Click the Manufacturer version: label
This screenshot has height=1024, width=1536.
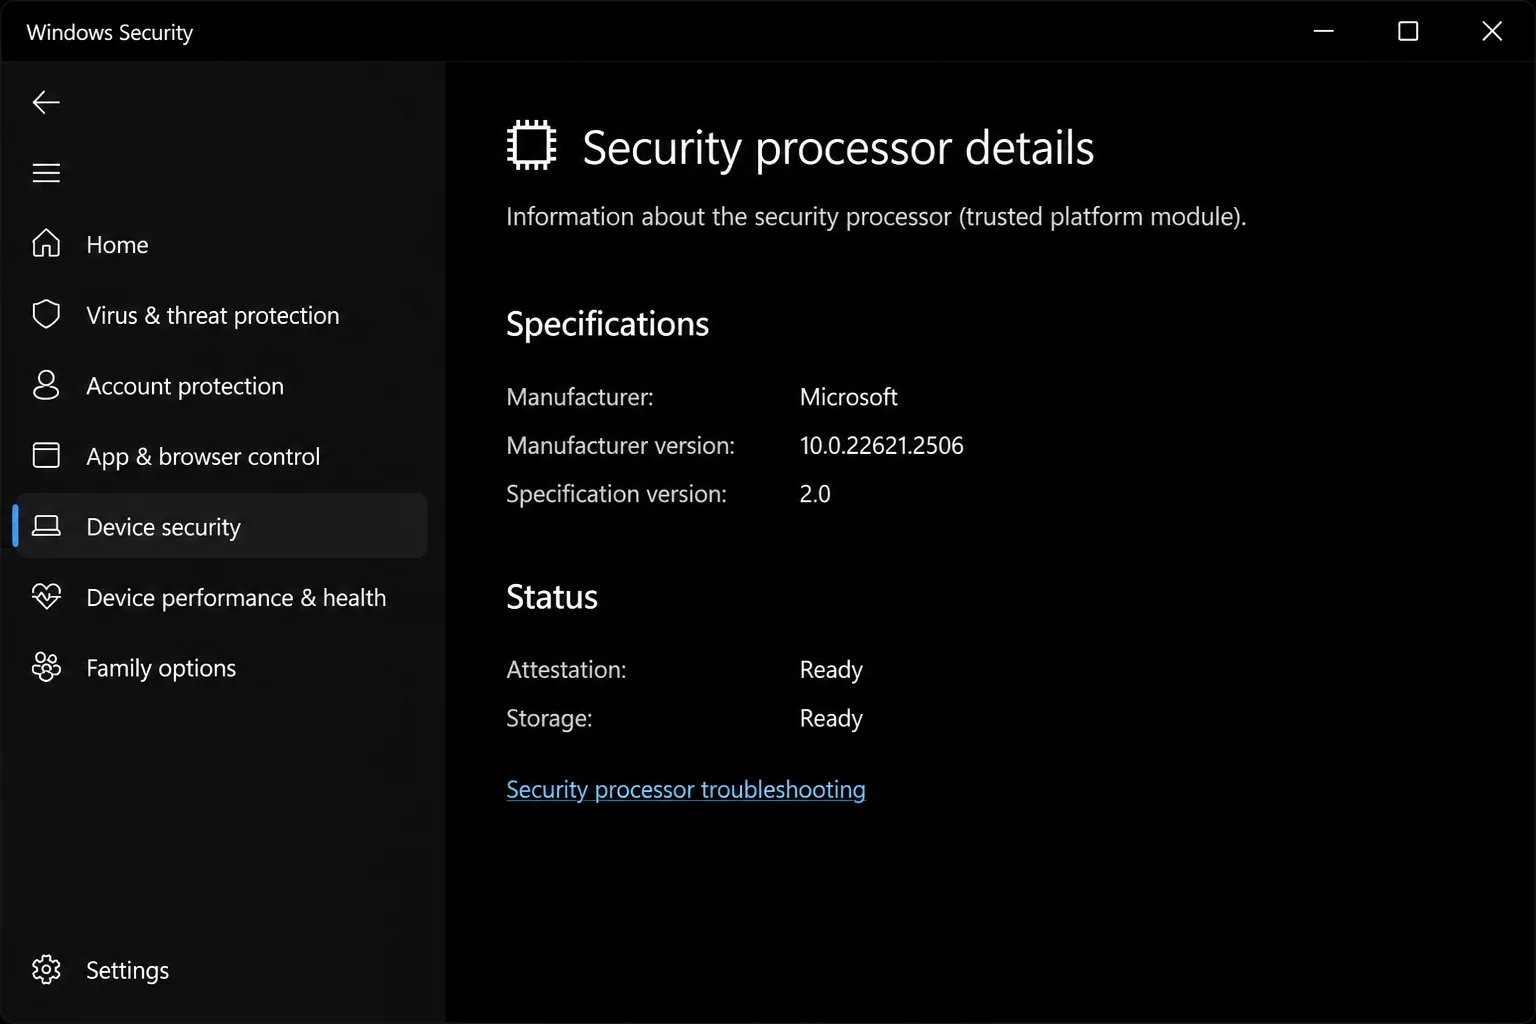[620, 446]
